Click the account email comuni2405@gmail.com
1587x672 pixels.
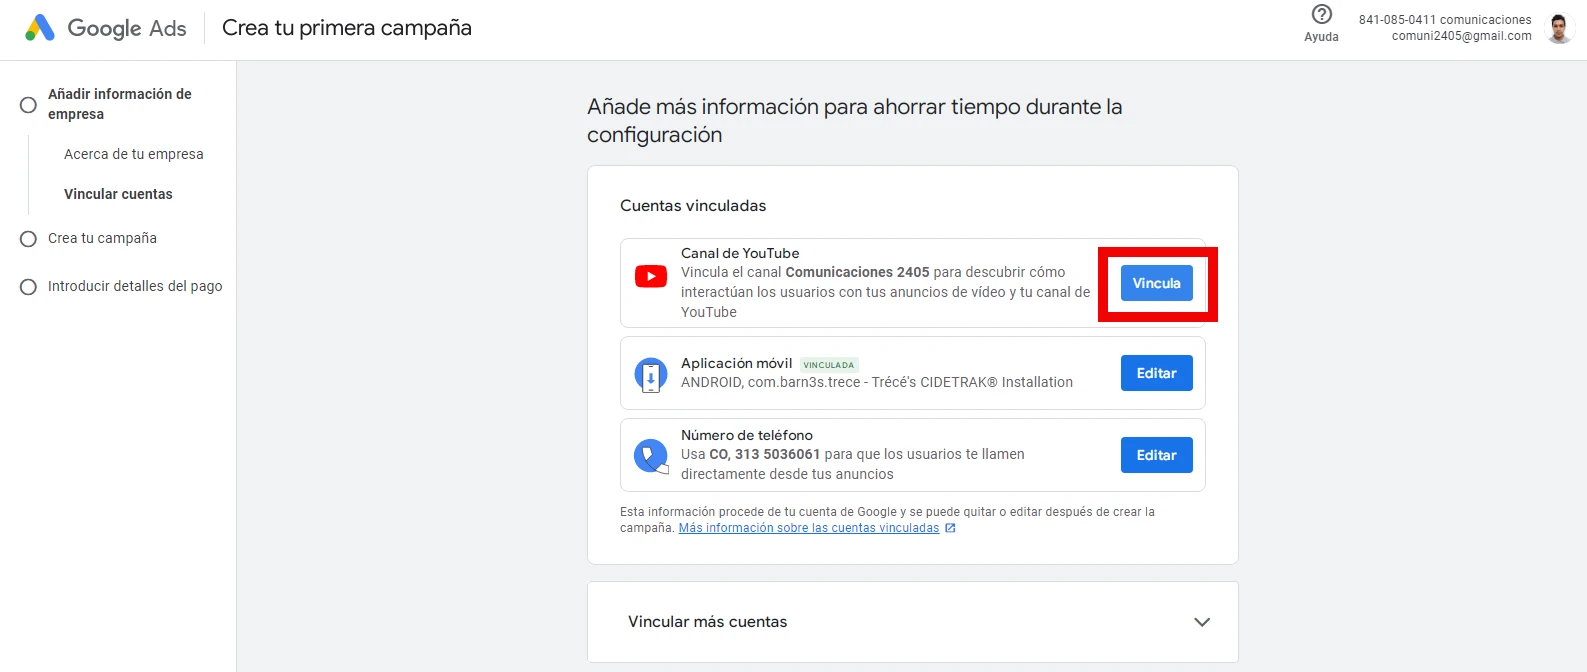pos(1461,36)
